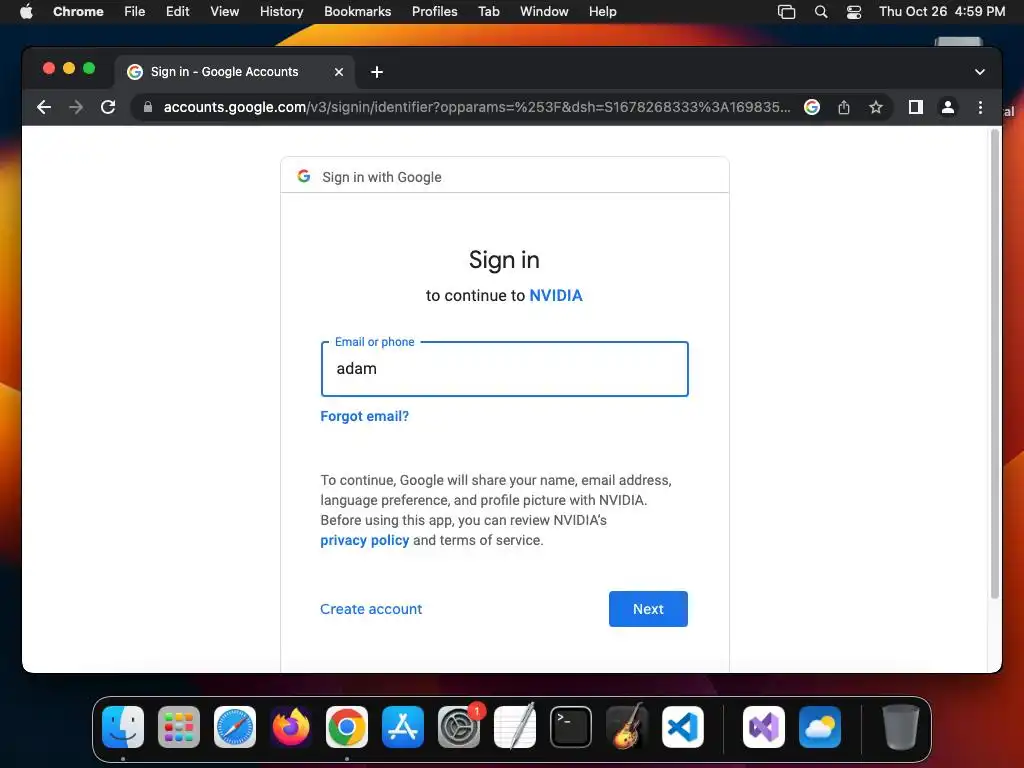Open the Create account option
1024x768 pixels.
coord(371,609)
